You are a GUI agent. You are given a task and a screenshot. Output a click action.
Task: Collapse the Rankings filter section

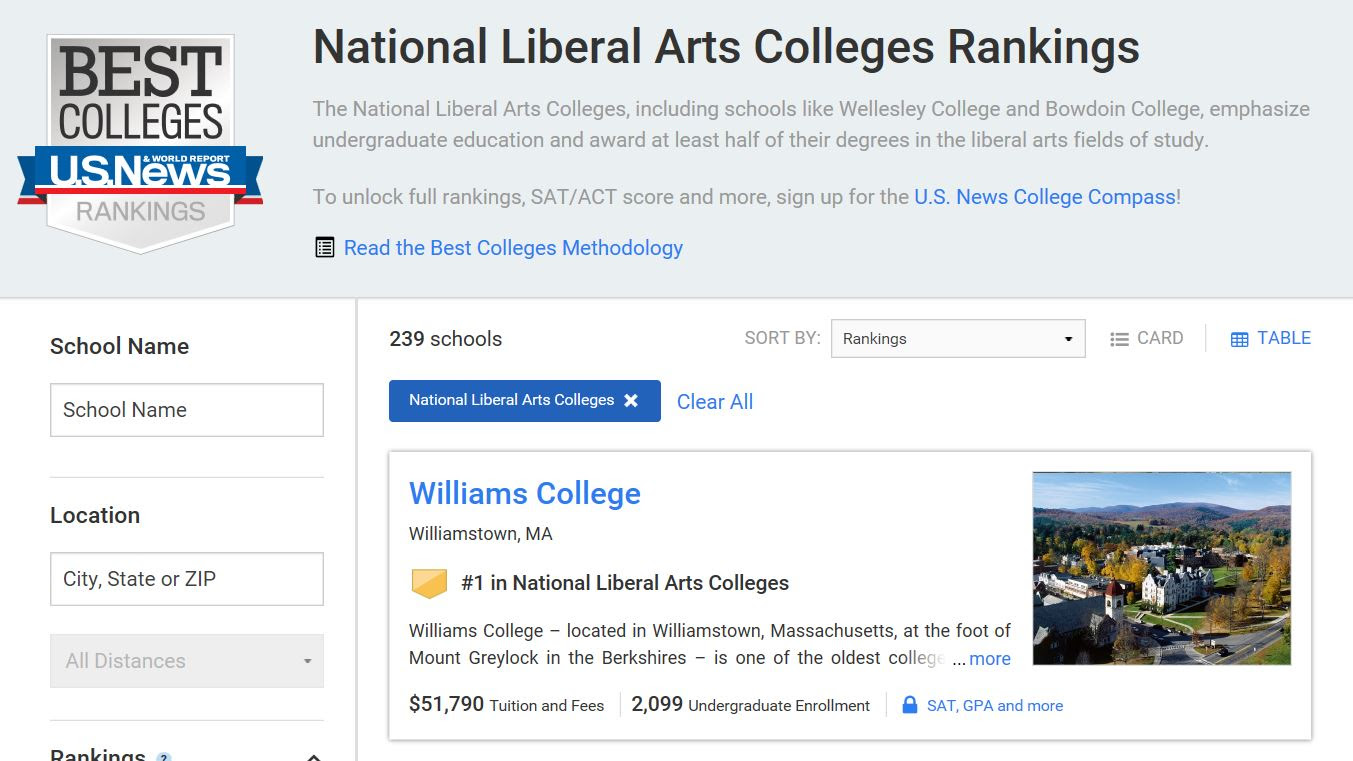coord(312,756)
